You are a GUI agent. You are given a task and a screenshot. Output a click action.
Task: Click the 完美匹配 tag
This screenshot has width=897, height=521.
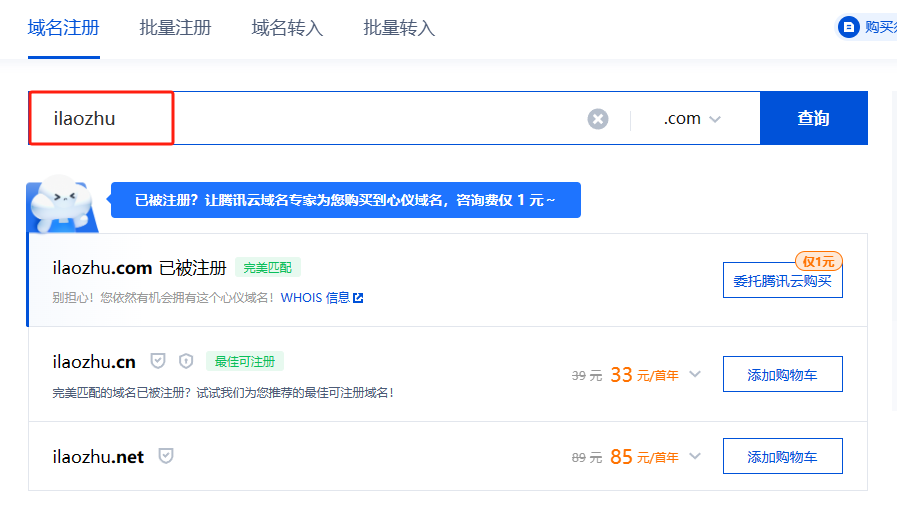pyautogui.click(x=268, y=268)
